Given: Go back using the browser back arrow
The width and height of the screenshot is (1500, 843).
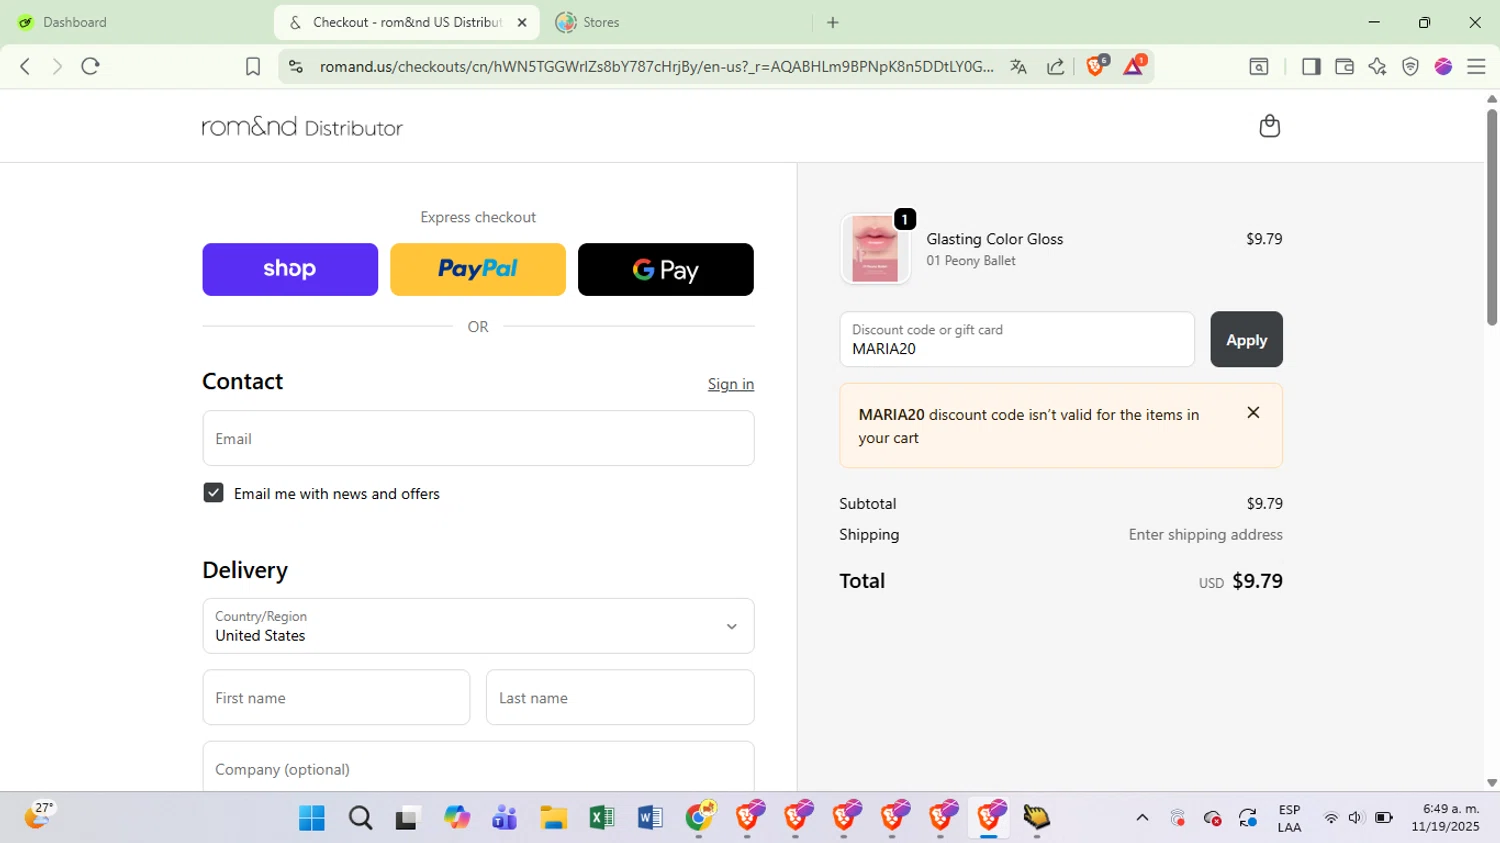Looking at the screenshot, I should click(25, 67).
